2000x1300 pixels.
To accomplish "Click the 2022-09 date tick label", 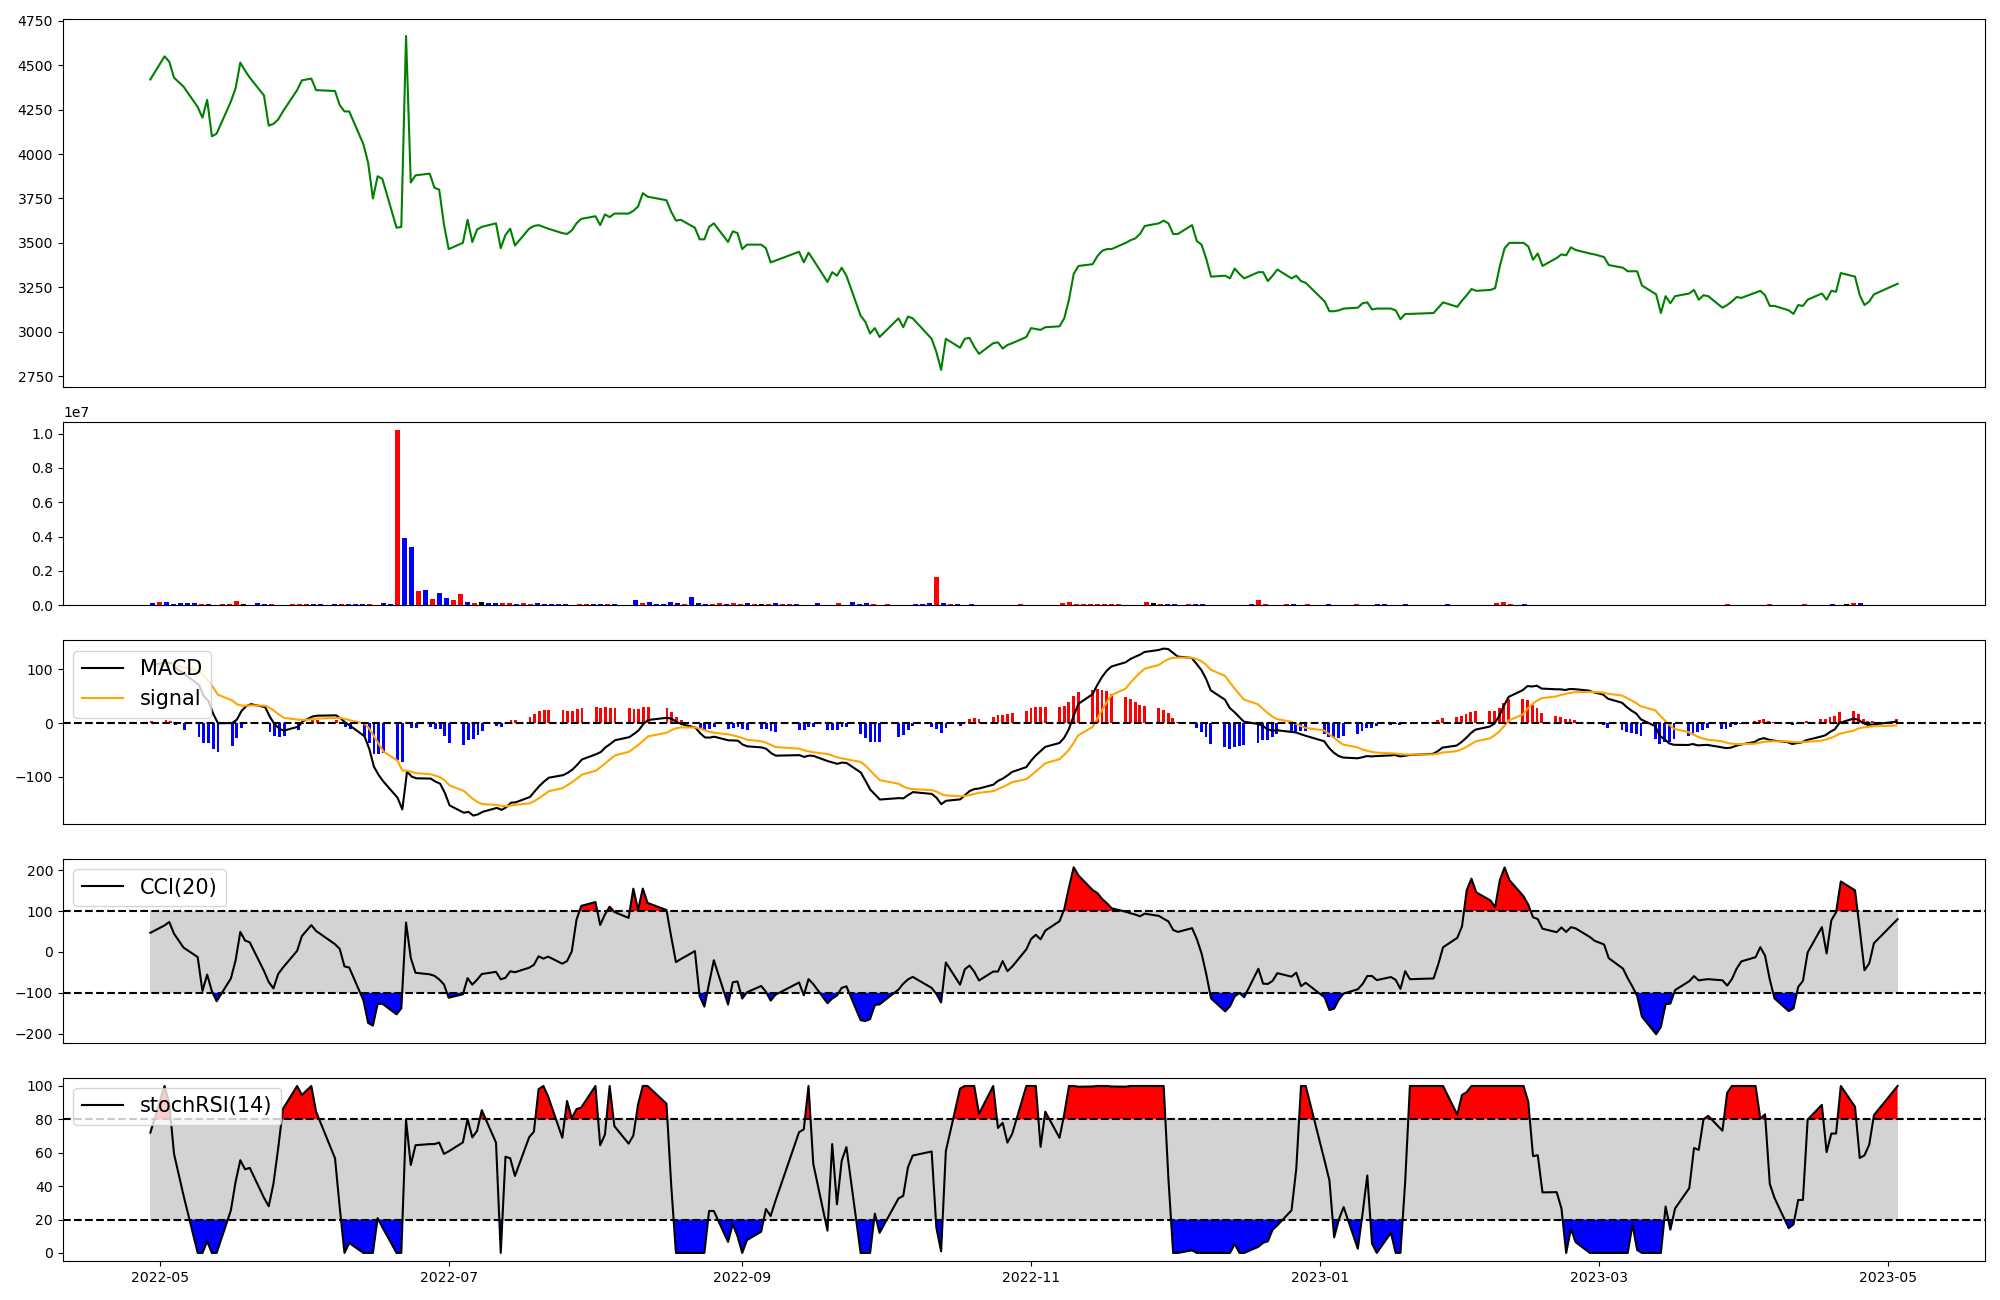I will [742, 1277].
